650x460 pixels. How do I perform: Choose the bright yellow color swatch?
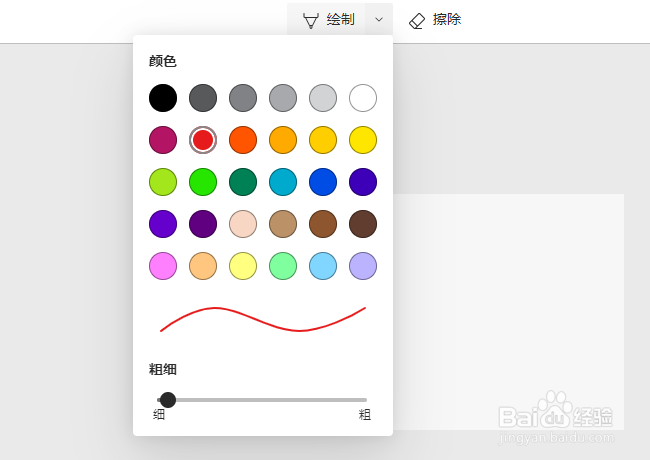click(x=363, y=140)
